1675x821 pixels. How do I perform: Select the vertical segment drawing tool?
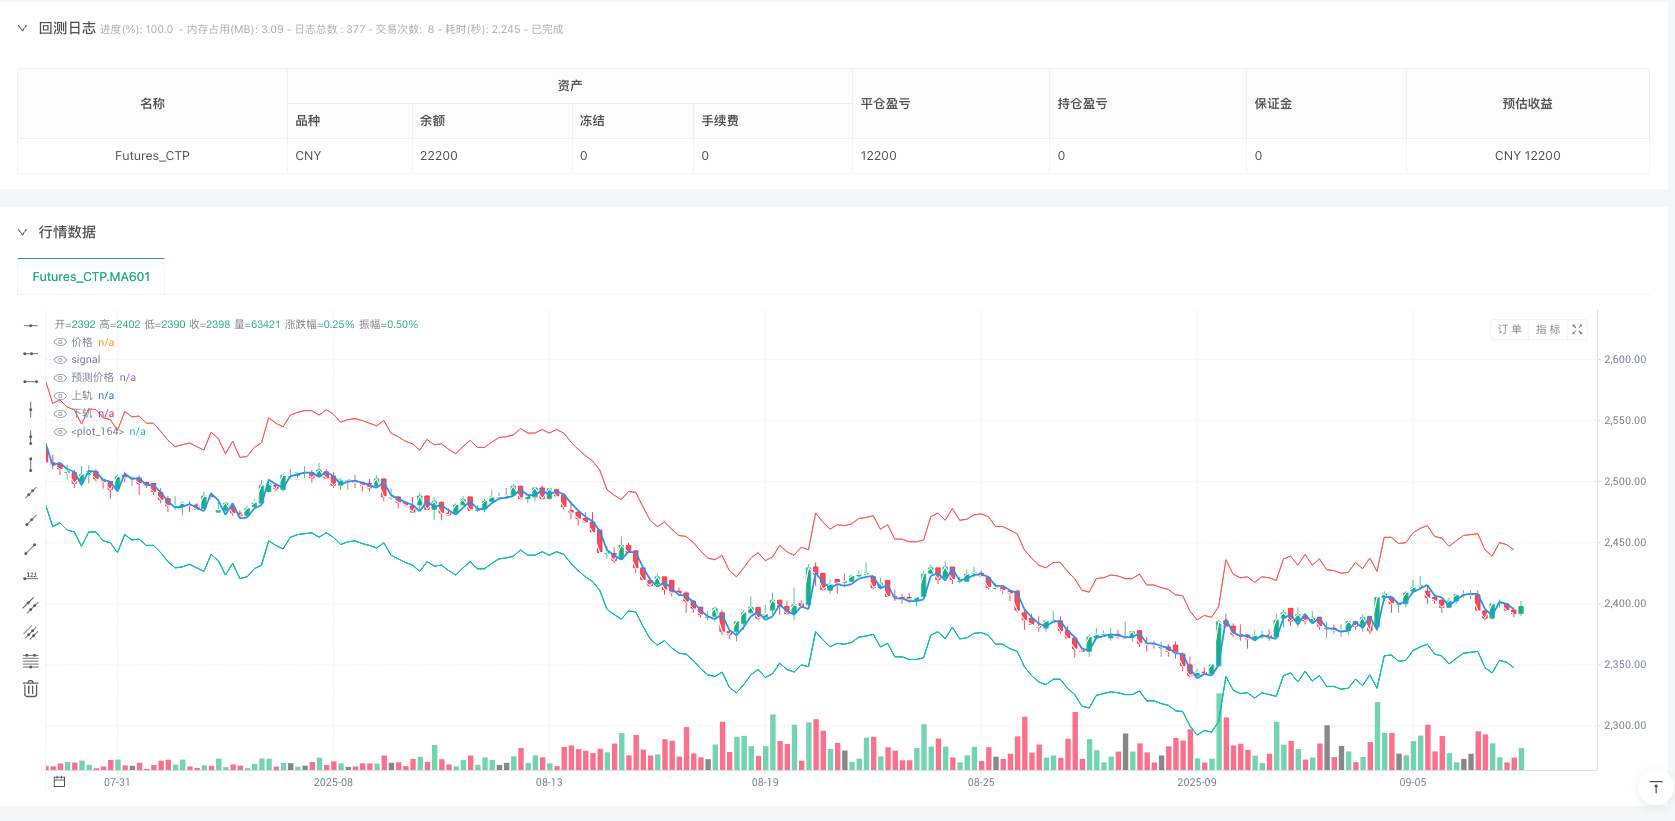pyautogui.click(x=31, y=465)
